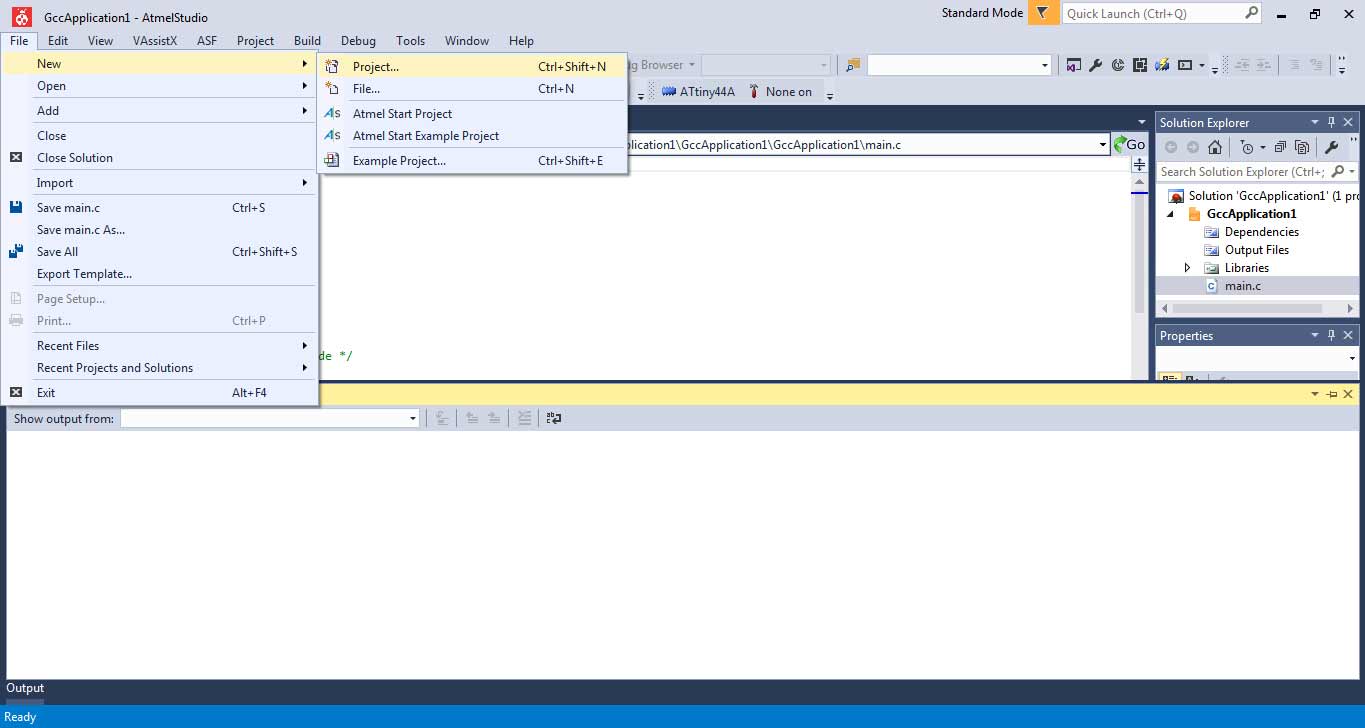Expand the Add submenu
This screenshot has height=728, width=1365.
[x=159, y=110]
